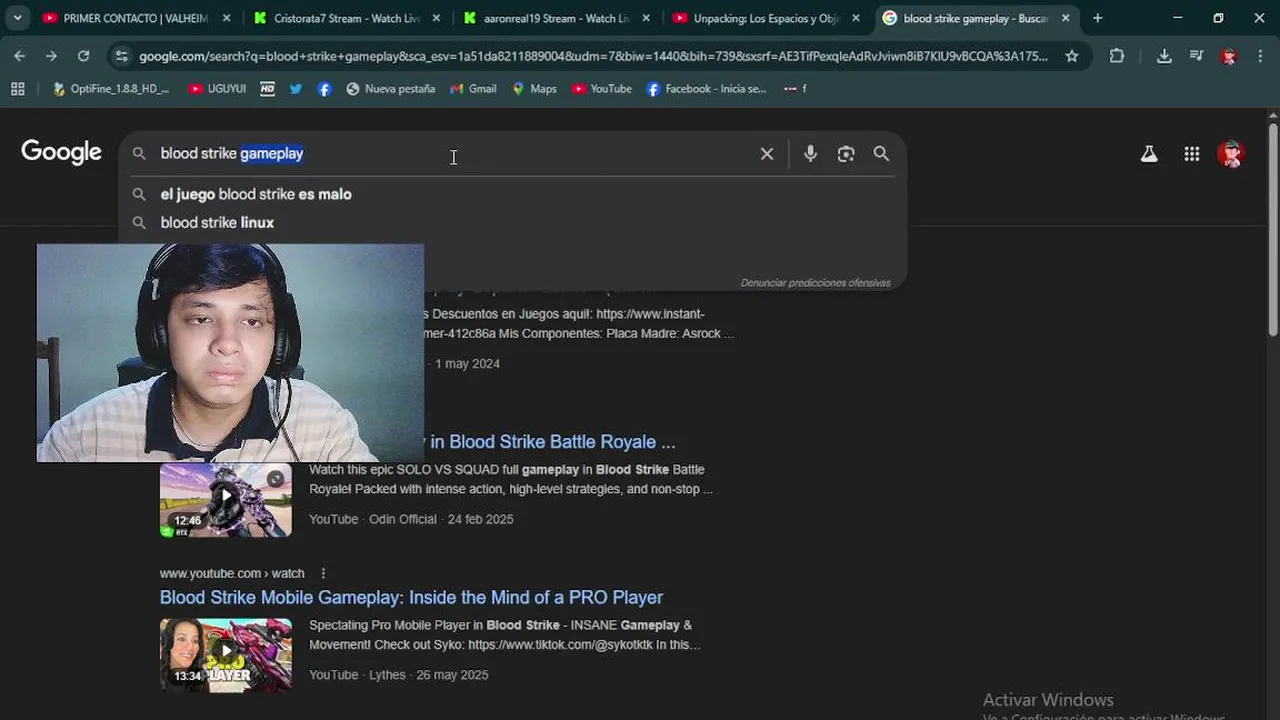Open a new browser tab
The width and height of the screenshot is (1280, 720).
[1098, 18]
